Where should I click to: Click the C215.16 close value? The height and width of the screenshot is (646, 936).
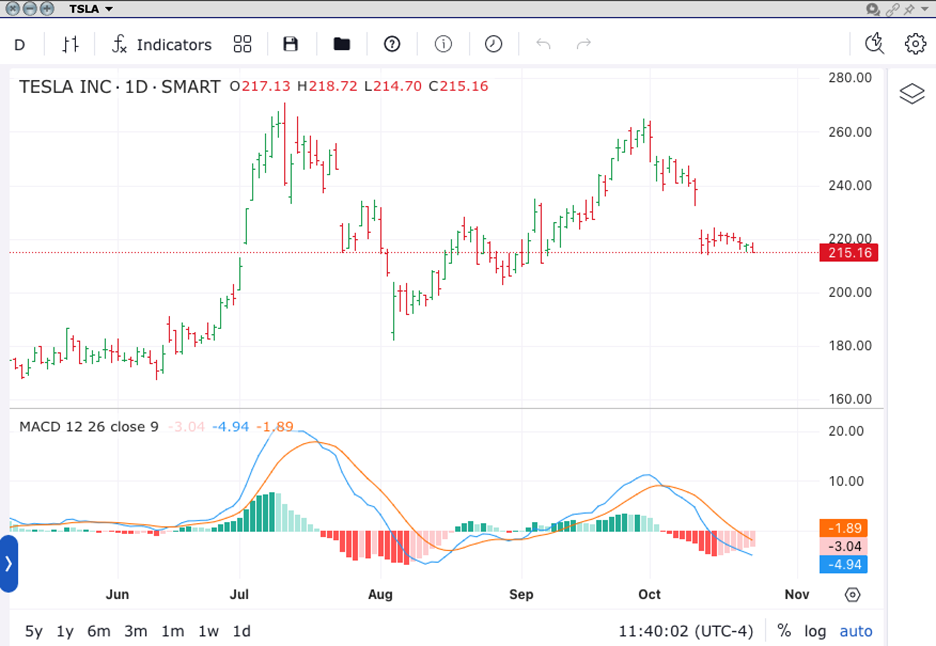458,87
